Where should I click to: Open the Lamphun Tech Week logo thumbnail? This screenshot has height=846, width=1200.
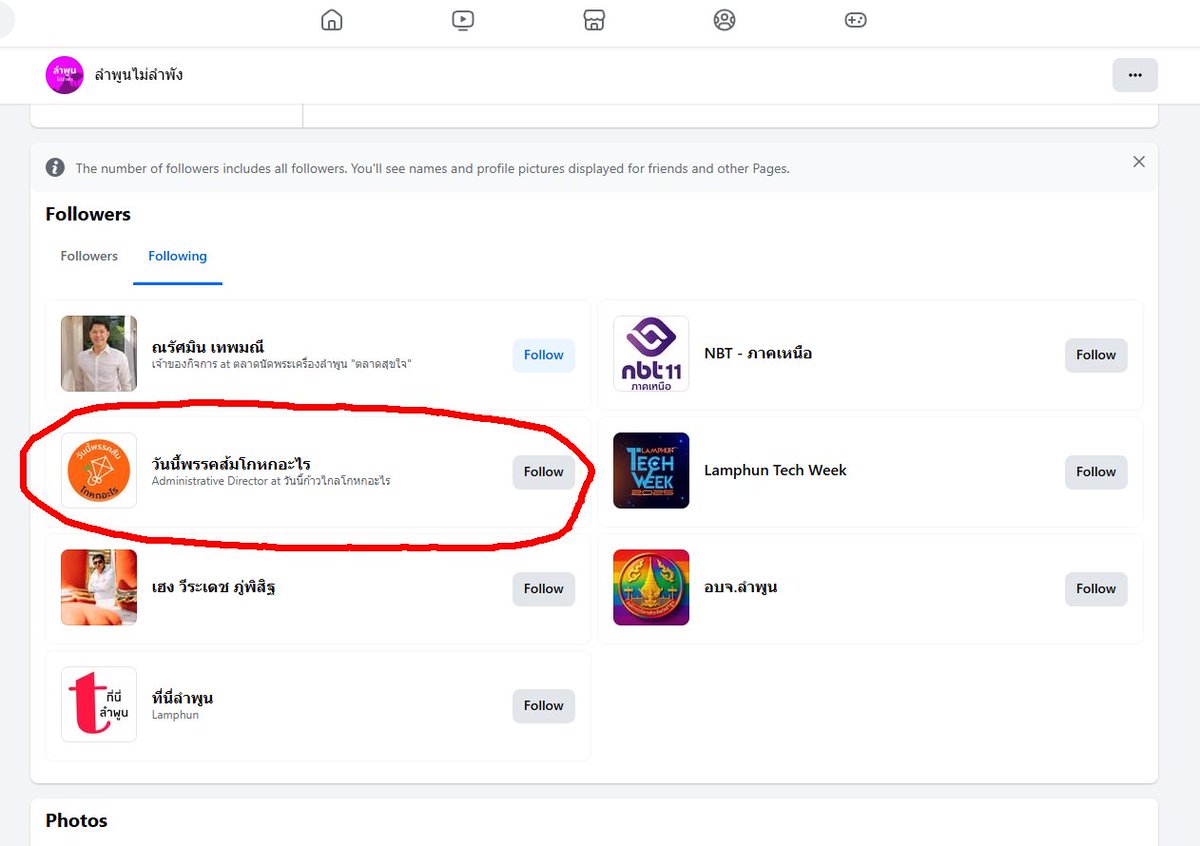pyautogui.click(x=651, y=471)
